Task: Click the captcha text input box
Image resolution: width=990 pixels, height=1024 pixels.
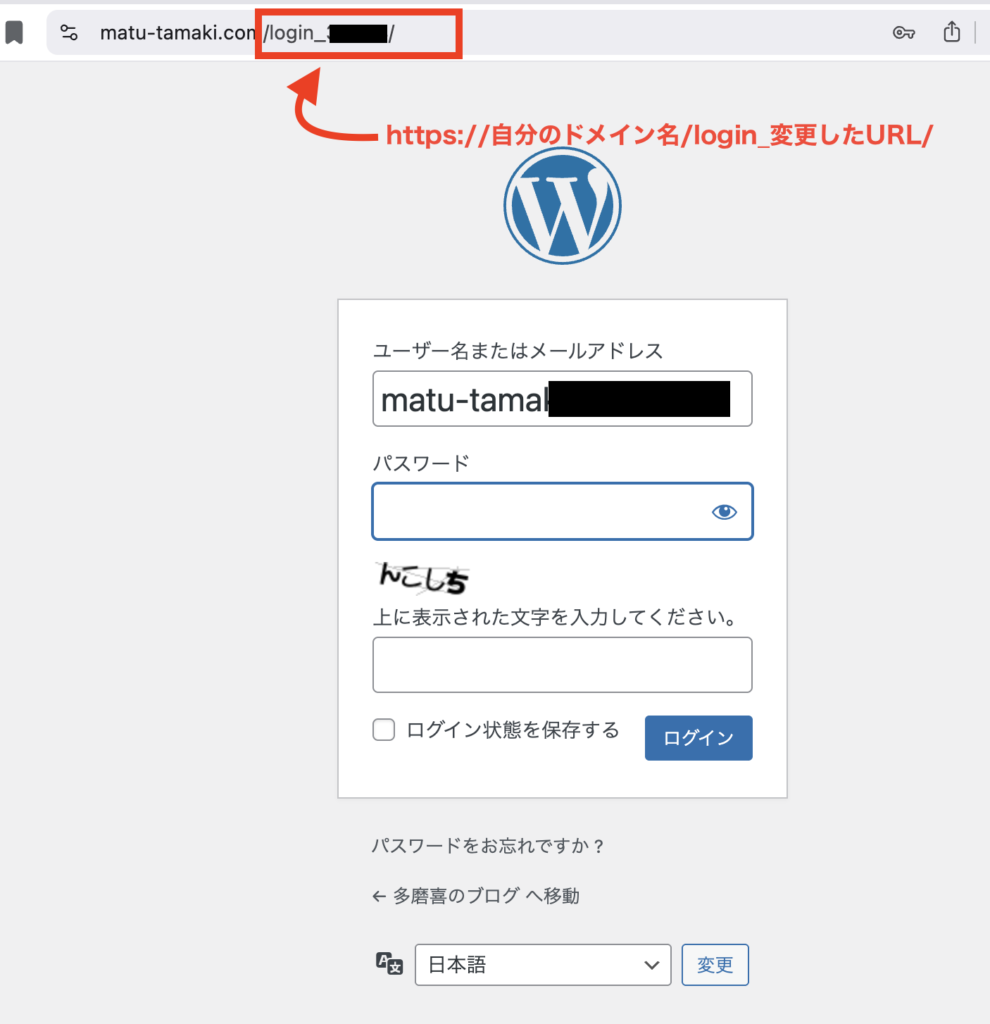Action: pyautogui.click(x=562, y=665)
